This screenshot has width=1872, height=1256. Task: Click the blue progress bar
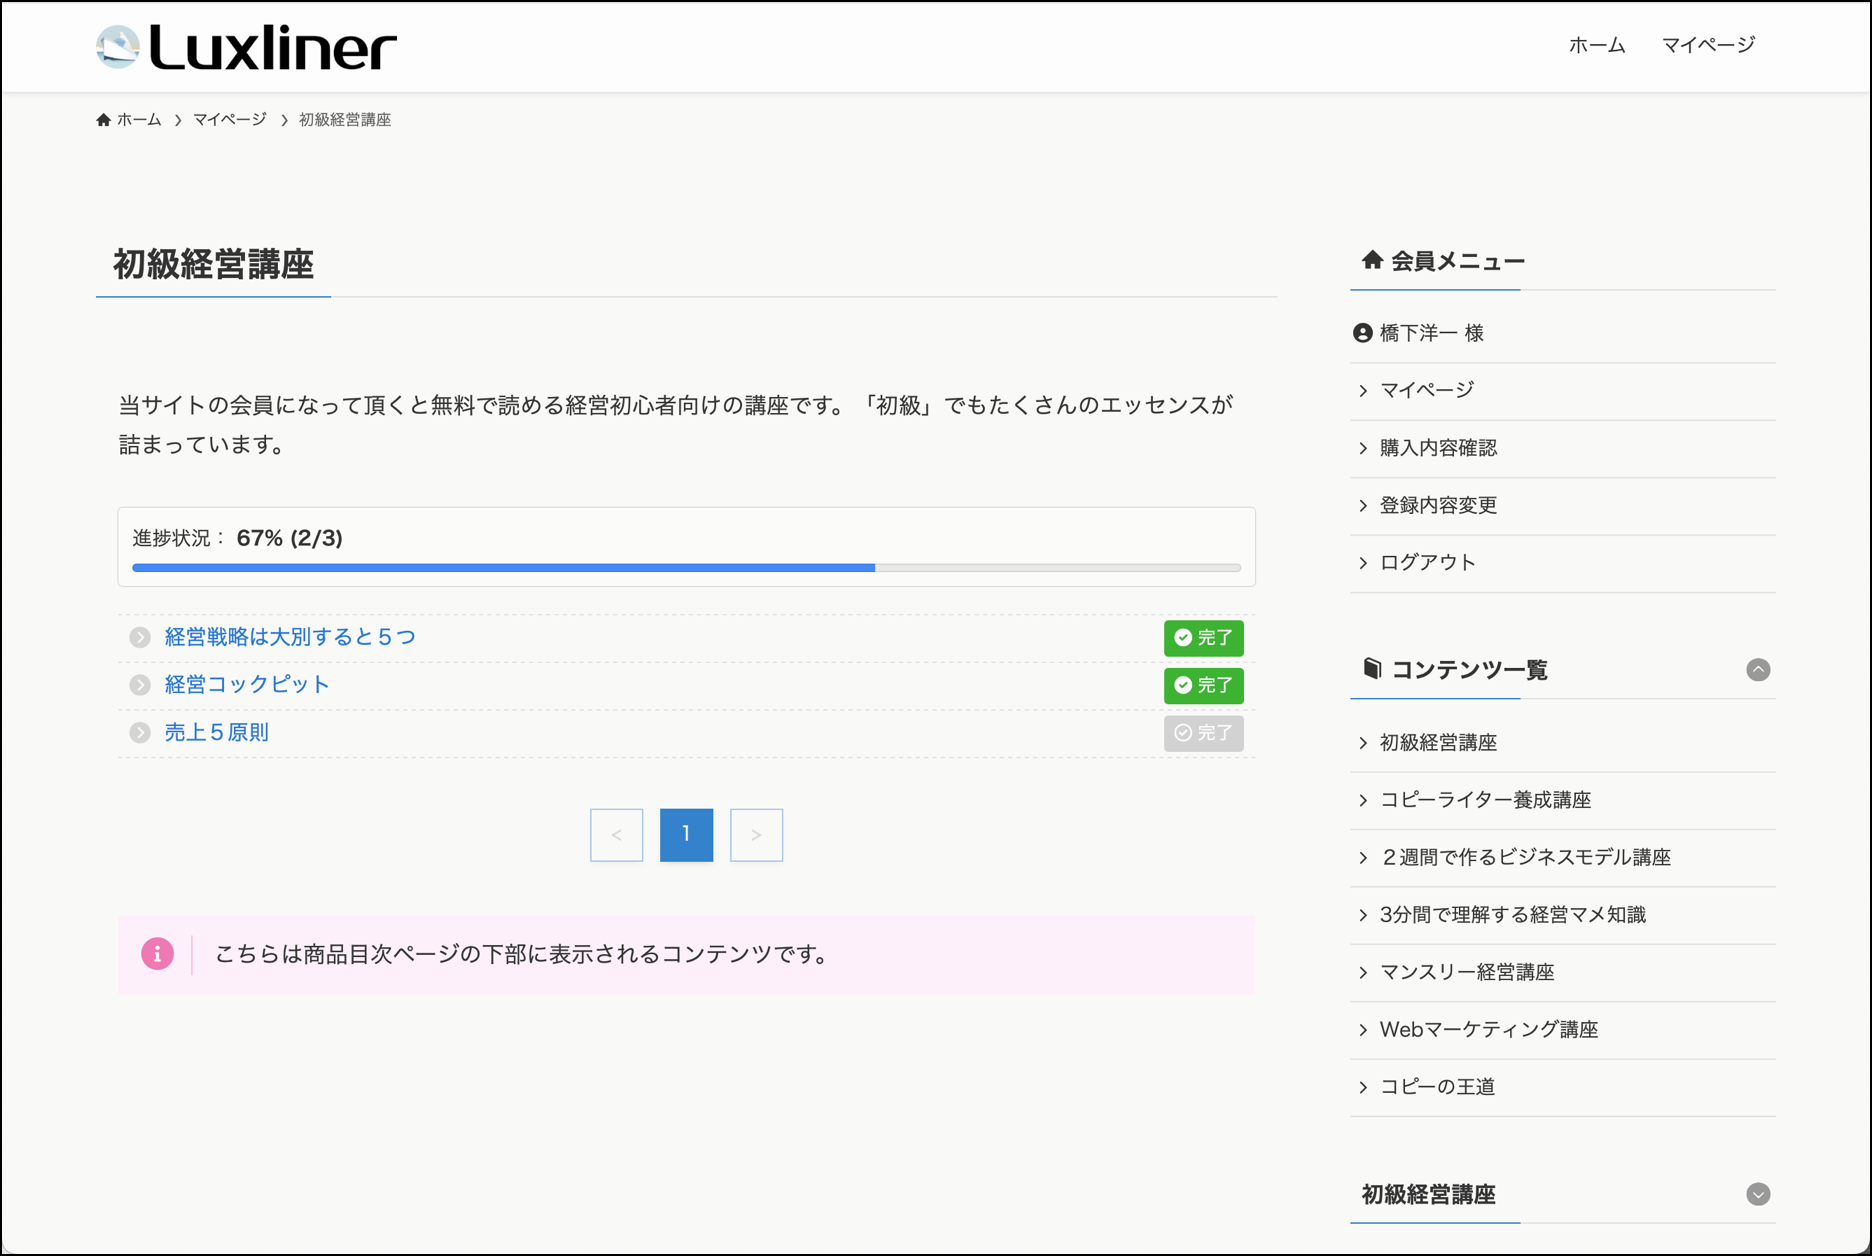tap(503, 568)
